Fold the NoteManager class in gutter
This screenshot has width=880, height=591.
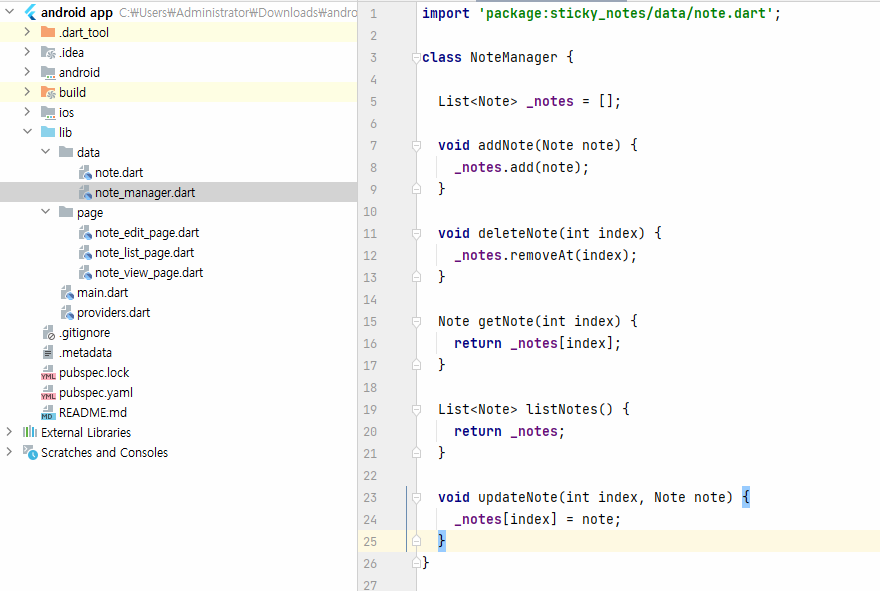tap(417, 58)
